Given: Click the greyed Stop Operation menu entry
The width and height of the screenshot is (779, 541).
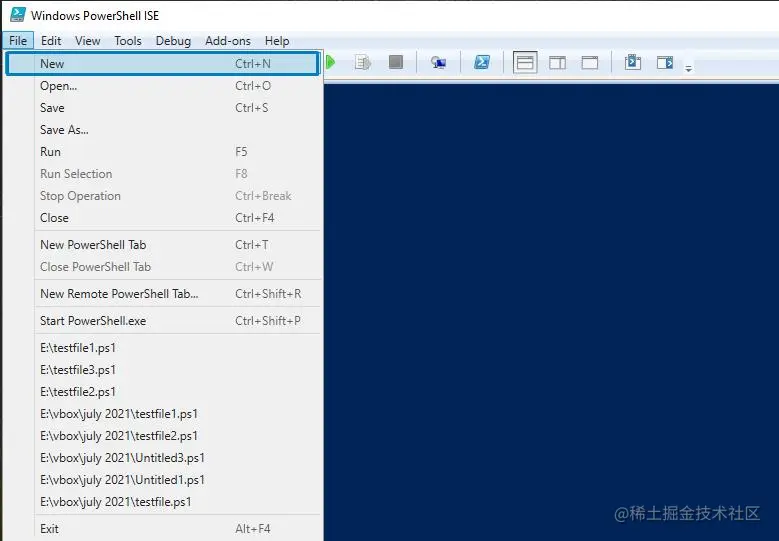Looking at the screenshot, I should click(162, 196).
